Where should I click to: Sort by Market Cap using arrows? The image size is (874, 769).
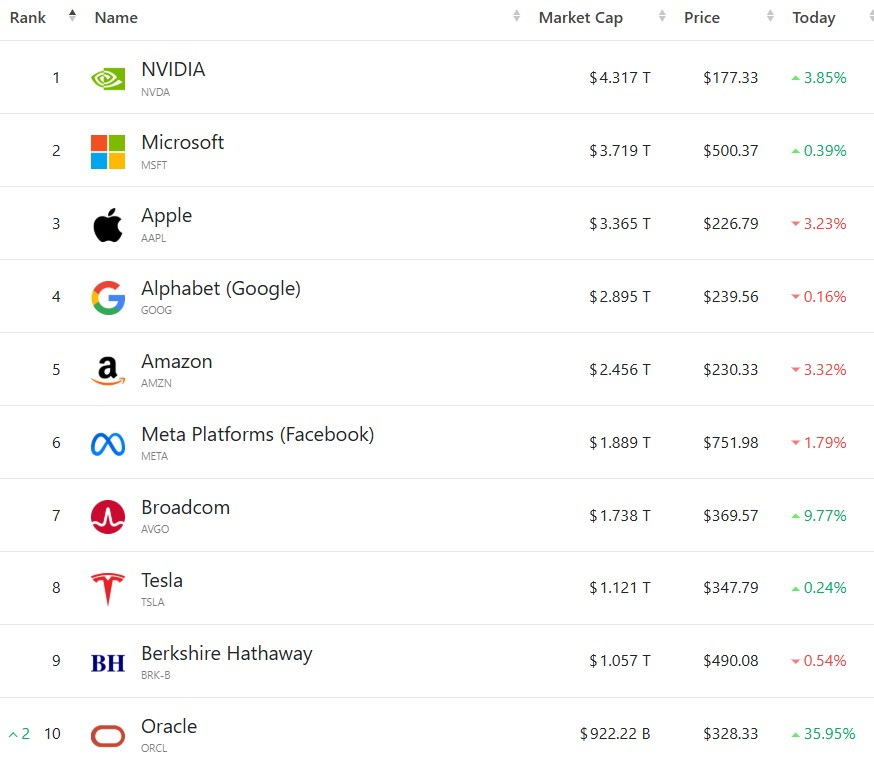(x=662, y=16)
